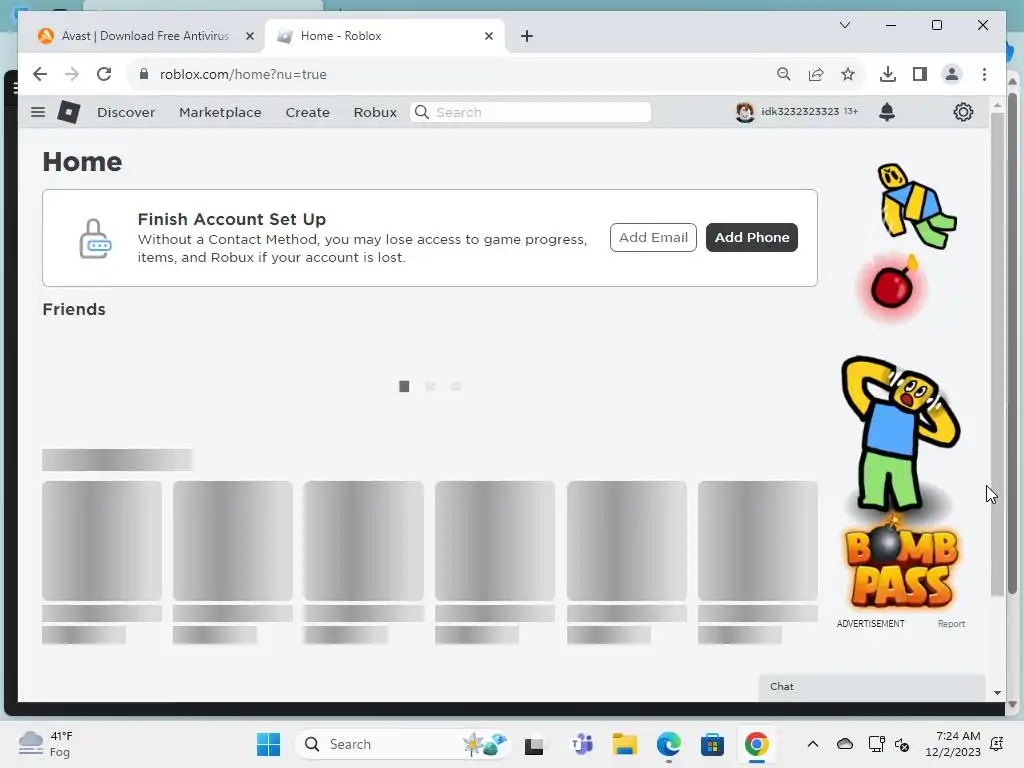This screenshot has width=1024, height=768.
Task: Click the Friends heading
Action: click(x=74, y=310)
